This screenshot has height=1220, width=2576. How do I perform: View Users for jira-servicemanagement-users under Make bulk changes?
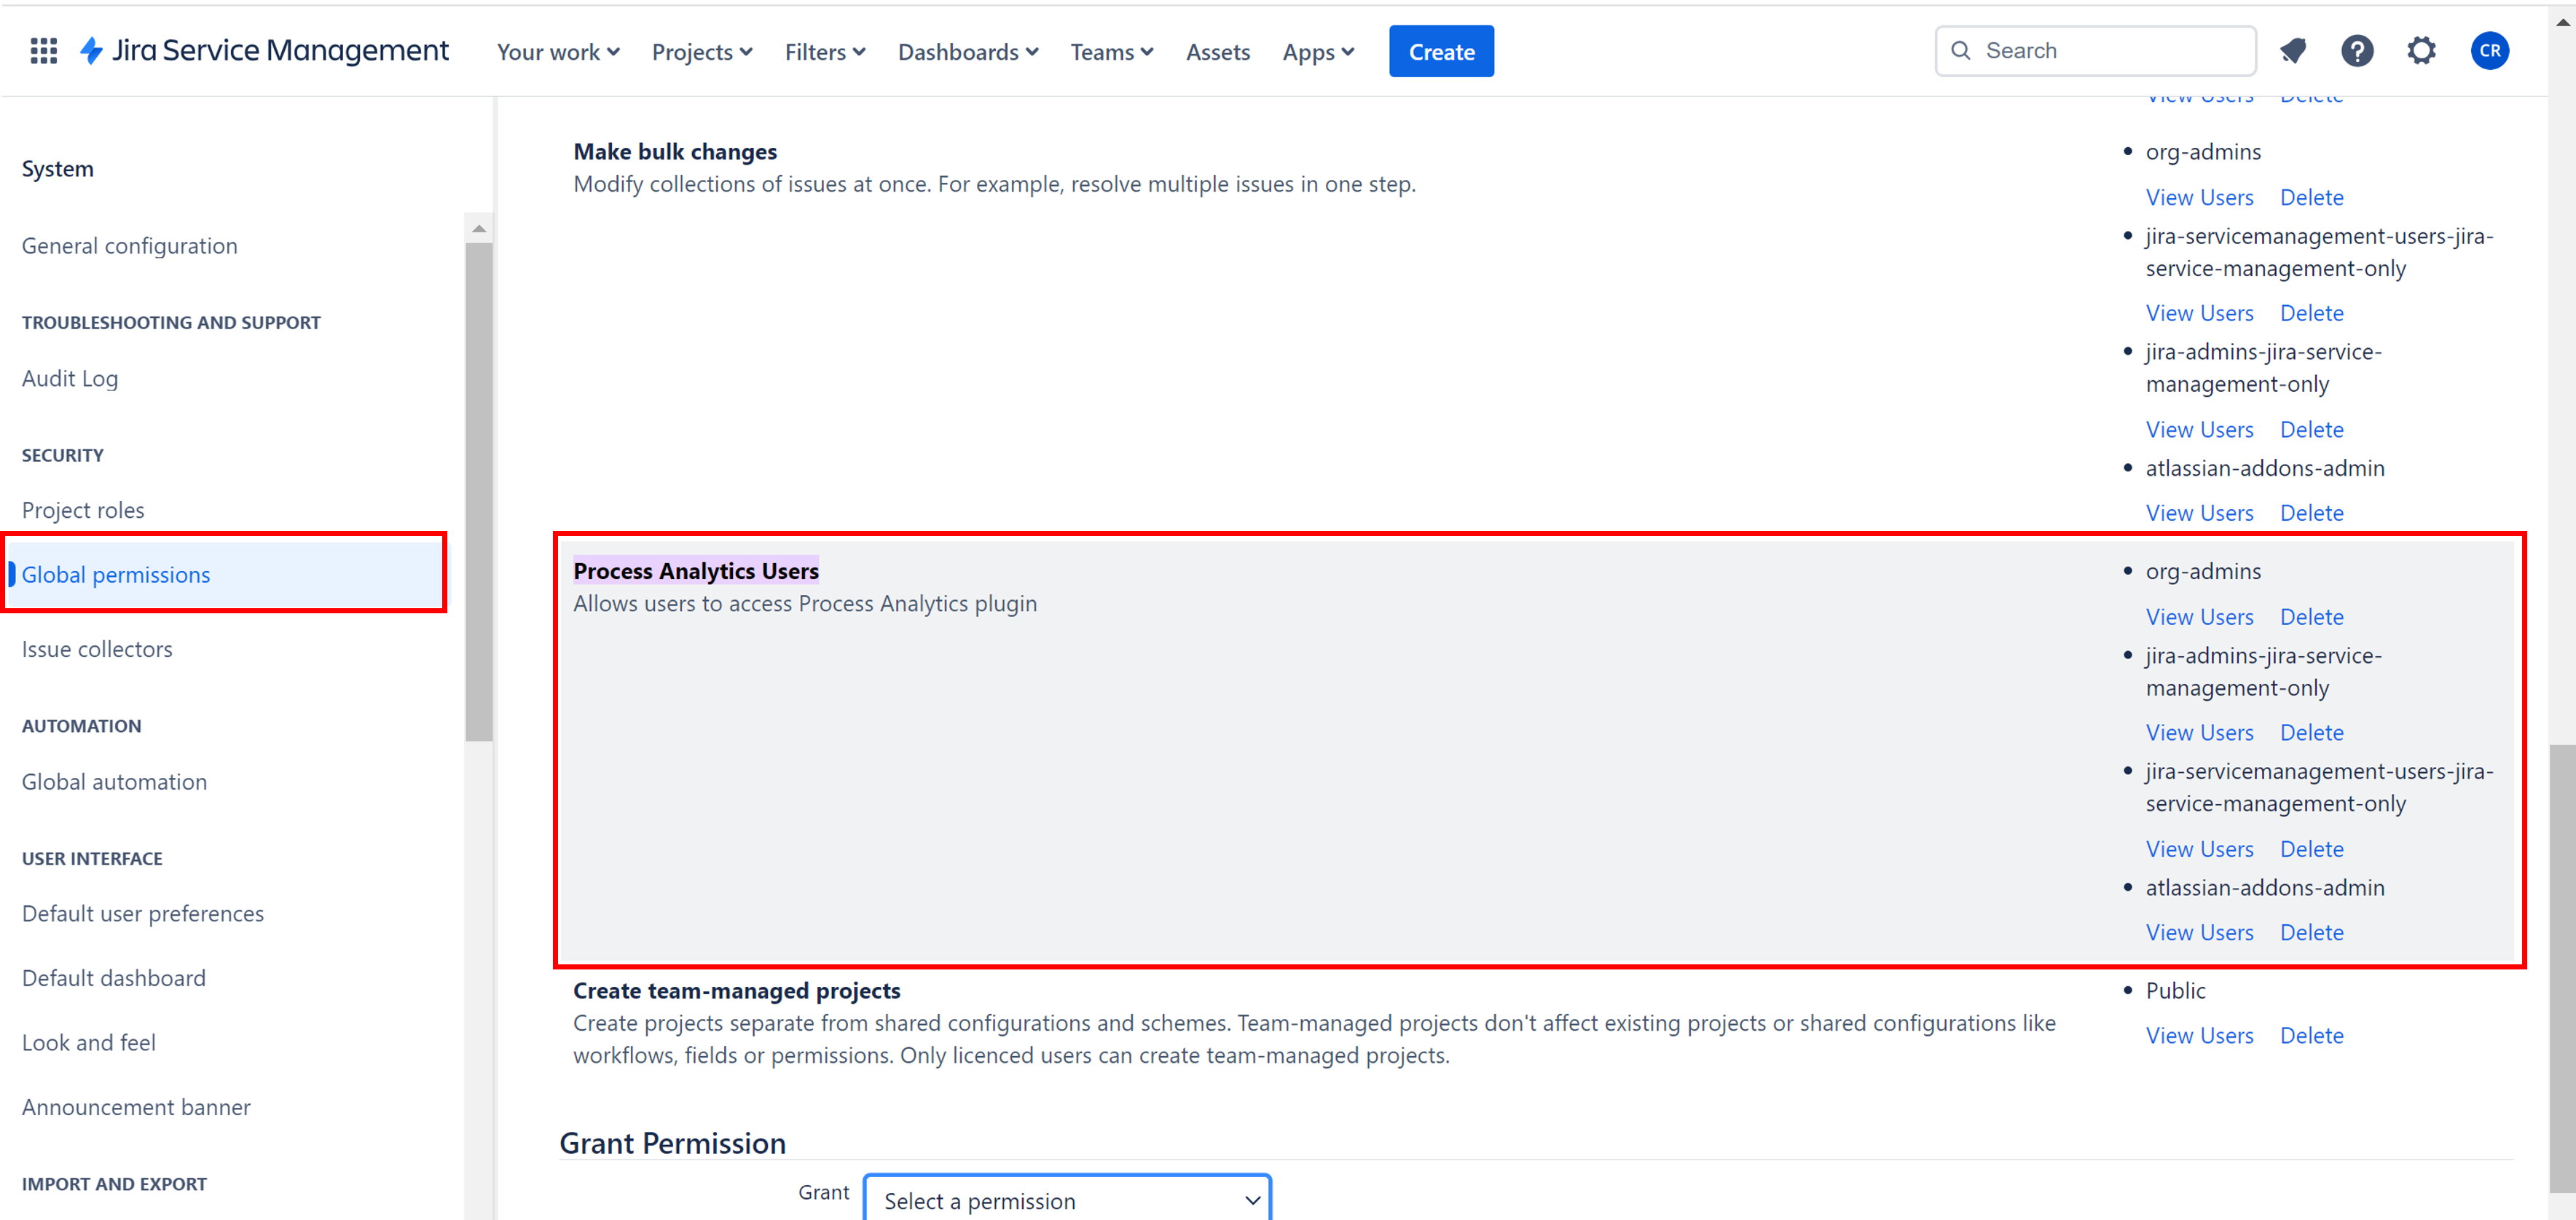[x=2199, y=313]
